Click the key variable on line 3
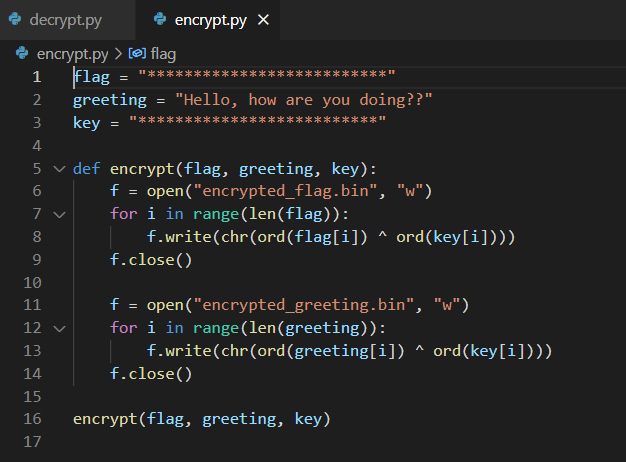Screen dimensions: 626x462 tap(86, 123)
